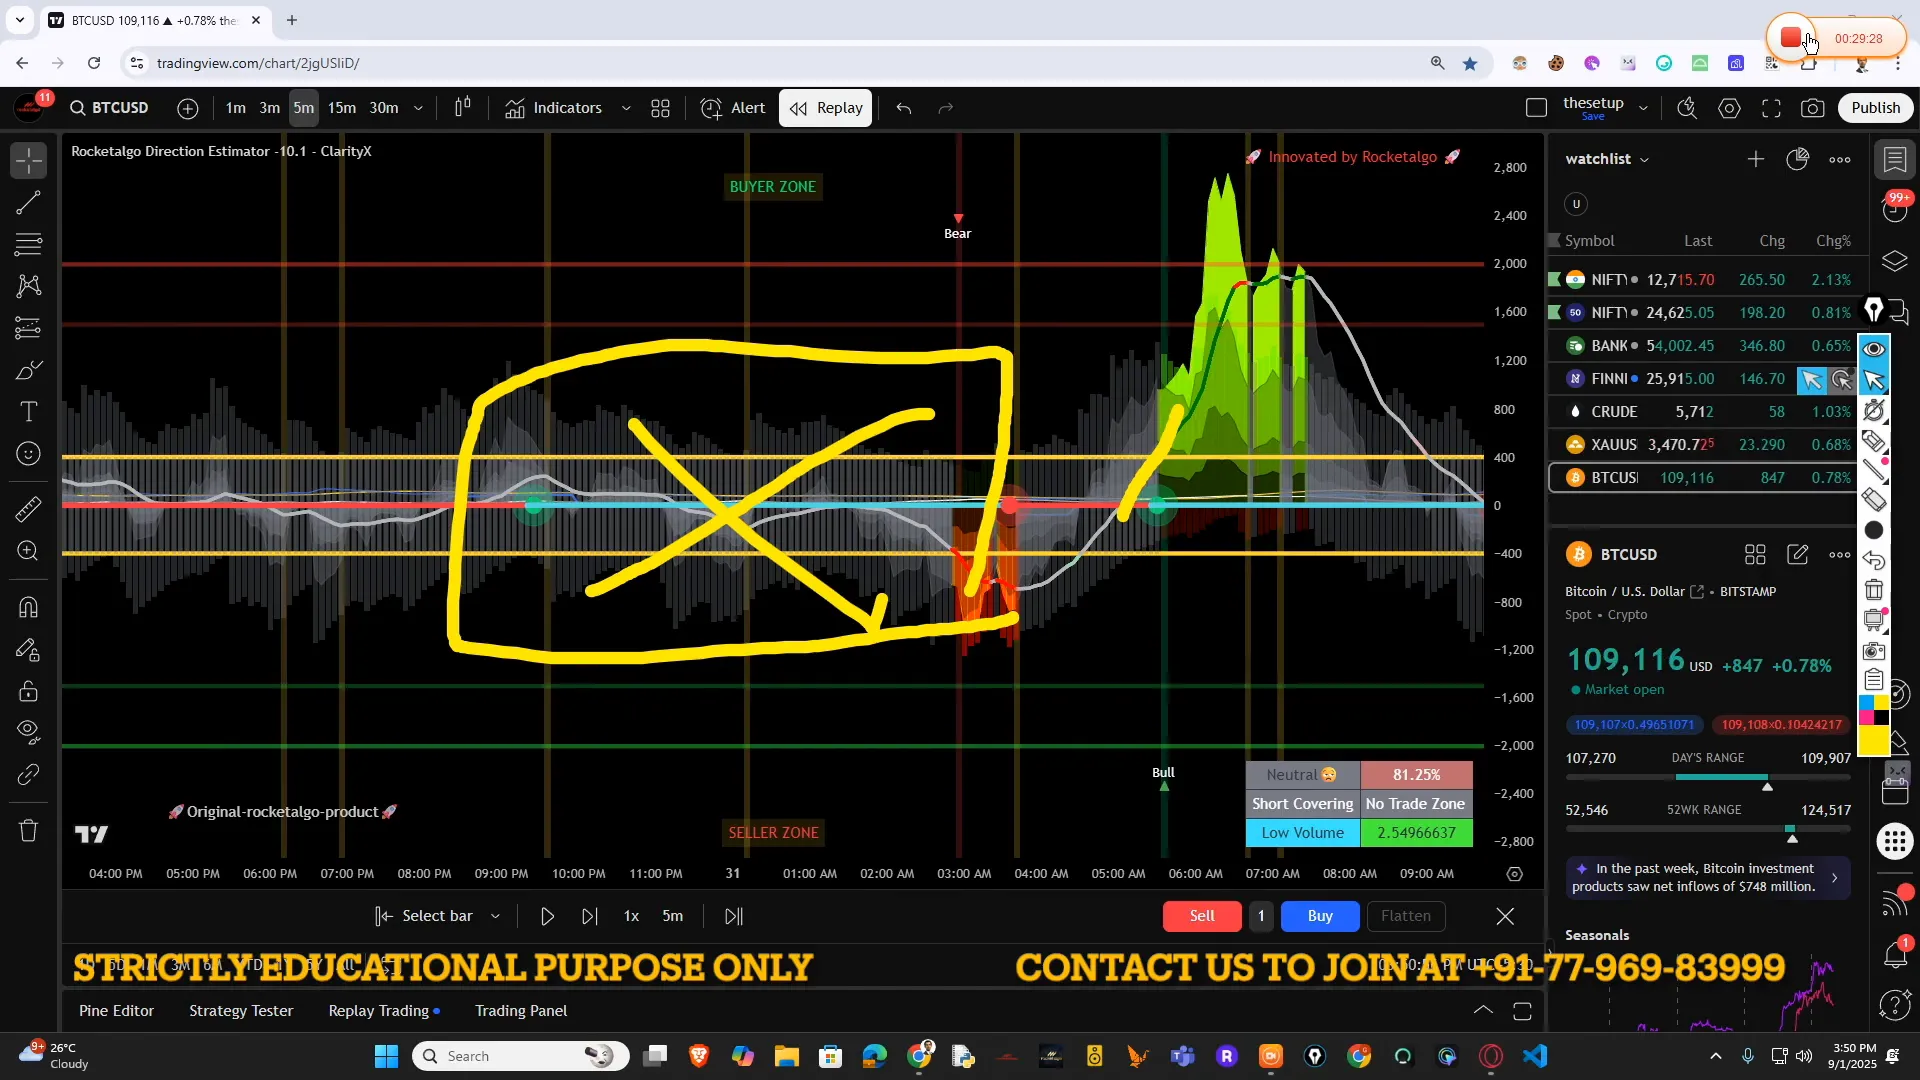The height and width of the screenshot is (1080, 1920).
Task: Take a chart snapshot with the camera icon
Action: [1813, 108]
